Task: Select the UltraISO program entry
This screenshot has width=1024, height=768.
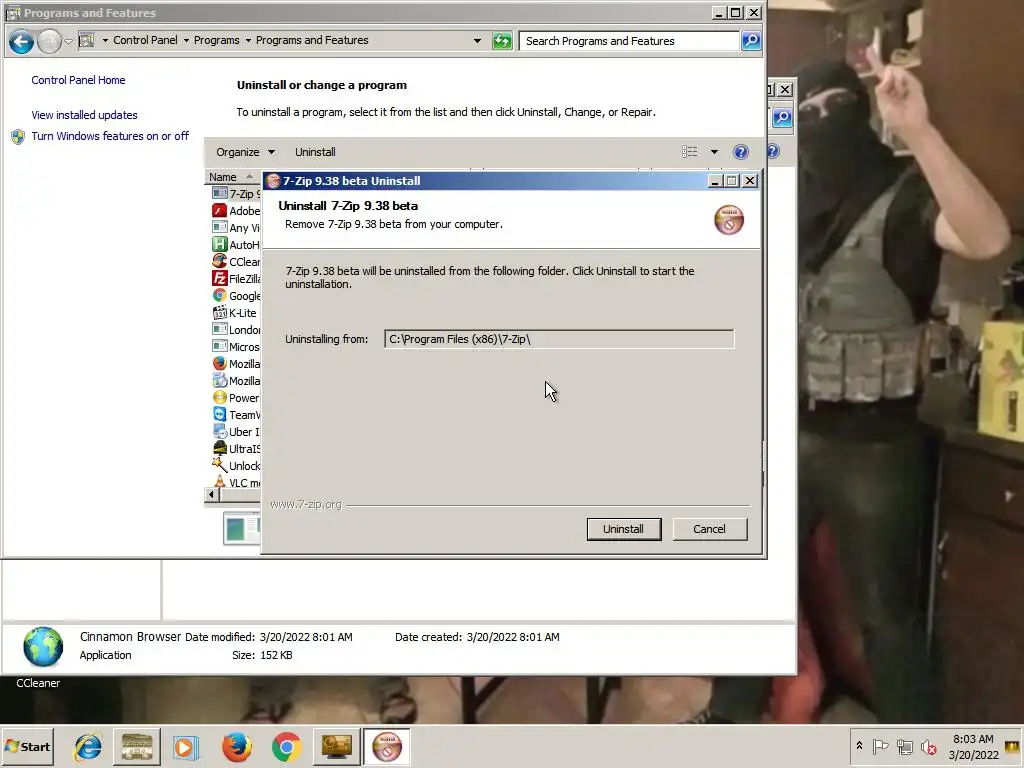Action: pyautogui.click(x=236, y=448)
